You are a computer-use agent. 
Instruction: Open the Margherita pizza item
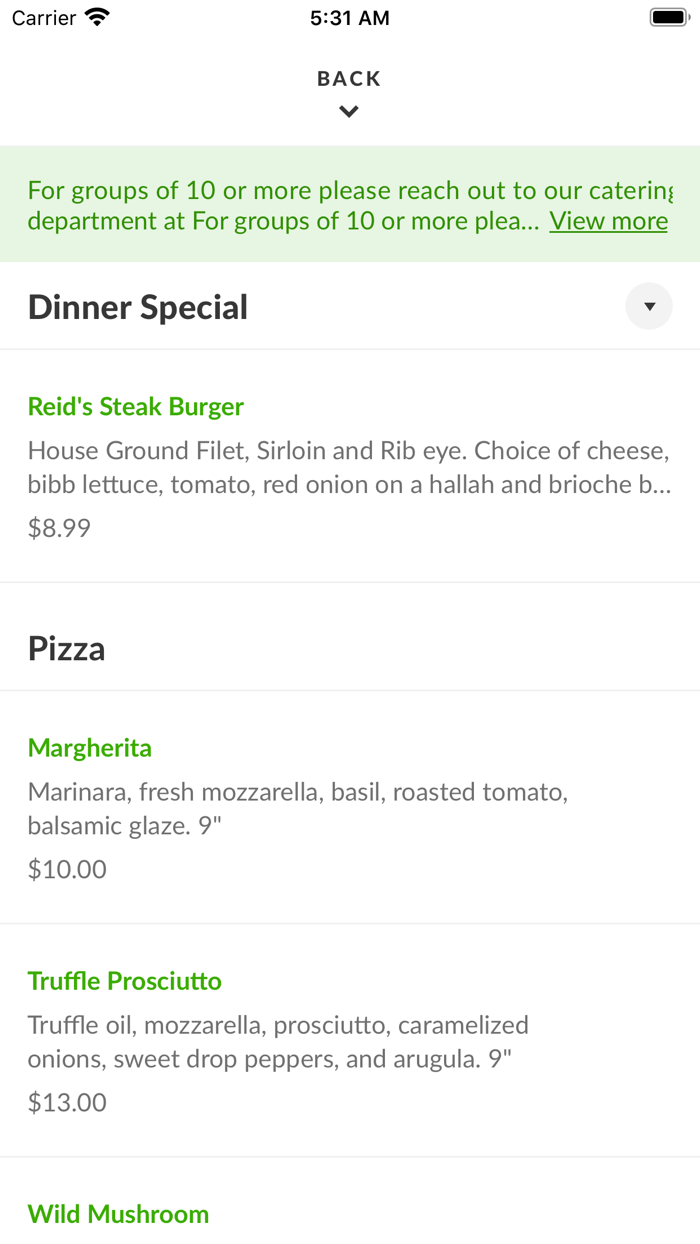(x=89, y=747)
